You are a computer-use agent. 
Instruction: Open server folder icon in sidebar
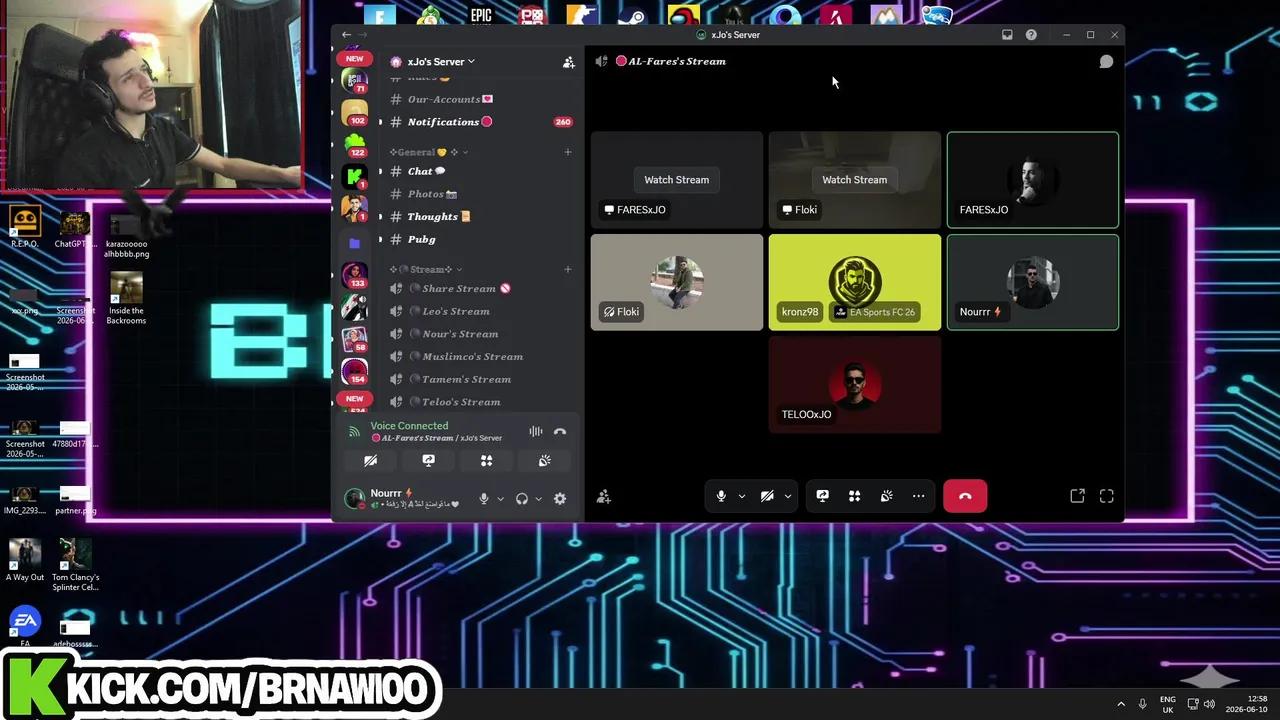pyautogui.click(x=354, y=242)
